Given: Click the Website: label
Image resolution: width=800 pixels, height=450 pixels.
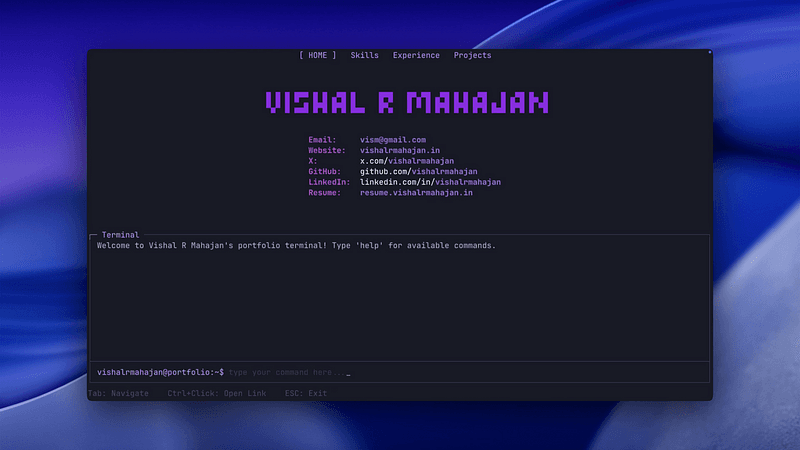Looking at the screenshot, I should point(327,151).
